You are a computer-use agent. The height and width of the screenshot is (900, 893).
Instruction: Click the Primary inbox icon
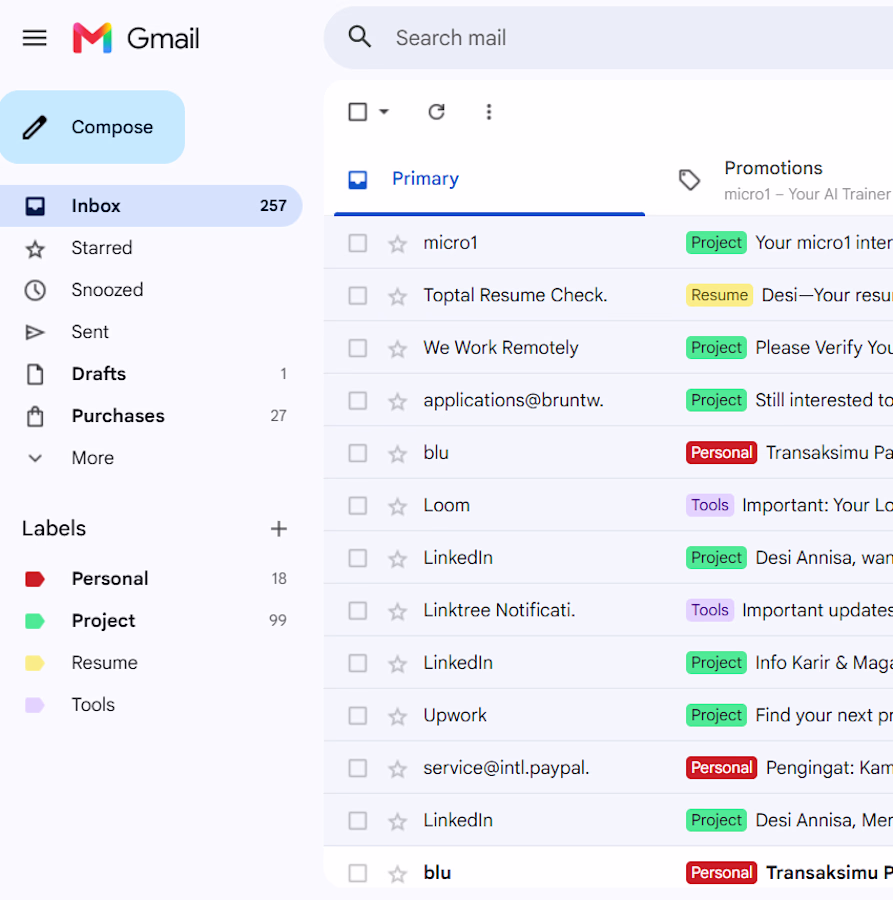point(358,180)
